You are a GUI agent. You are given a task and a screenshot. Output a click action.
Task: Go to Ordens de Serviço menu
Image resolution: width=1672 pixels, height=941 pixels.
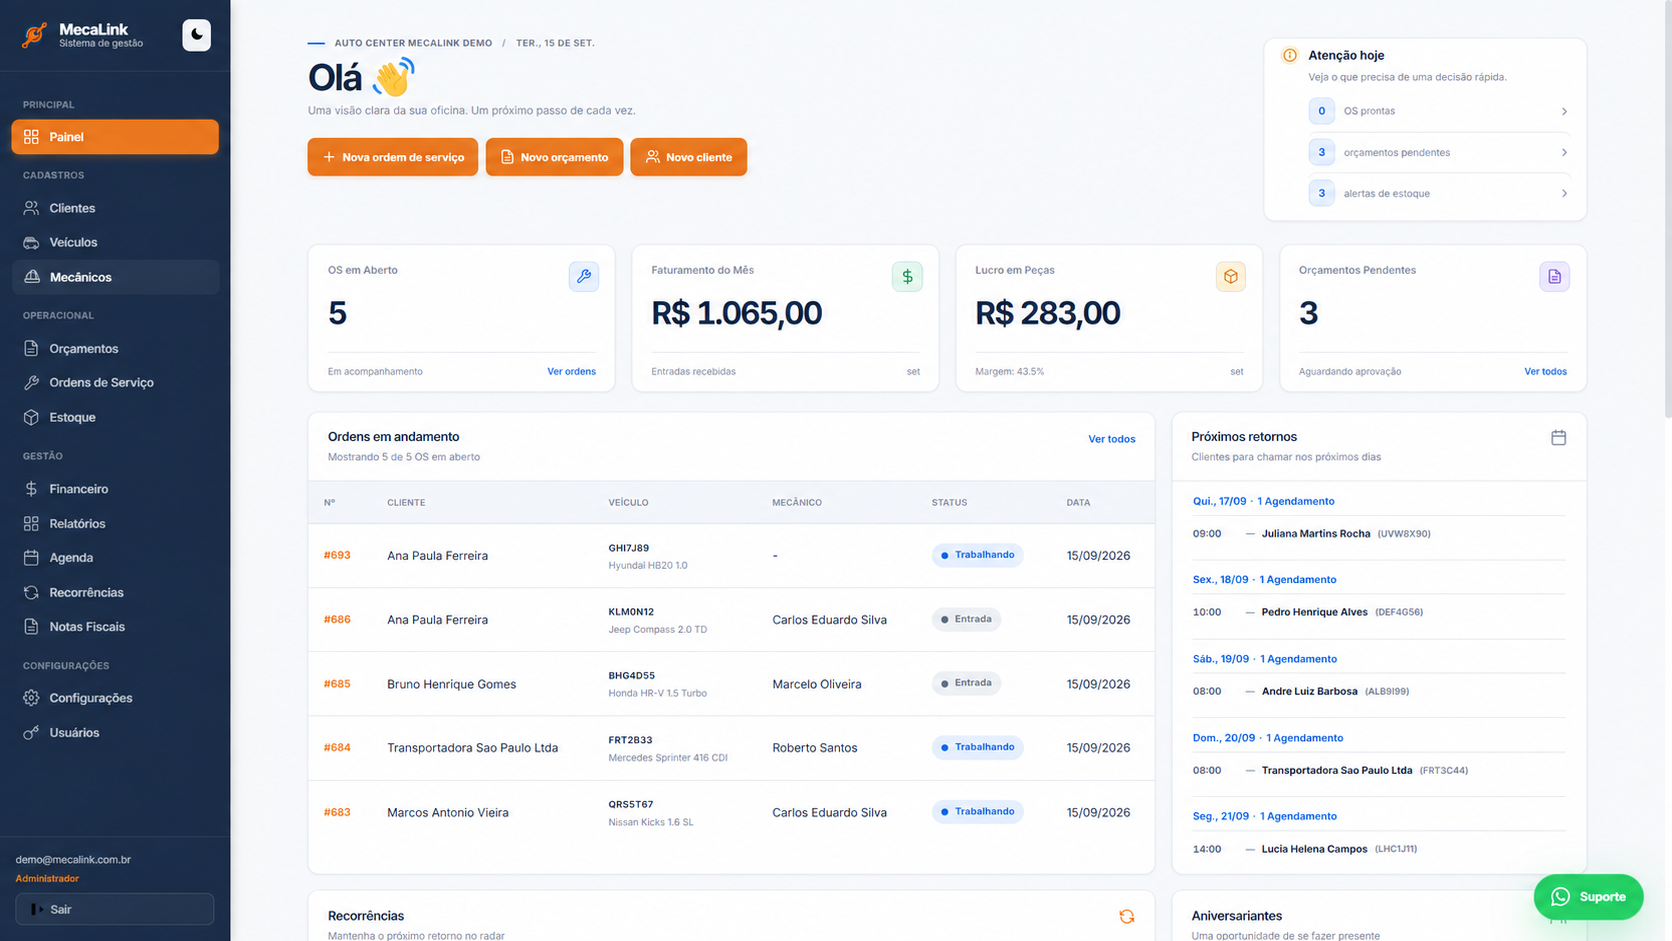(x=115, y=382)
